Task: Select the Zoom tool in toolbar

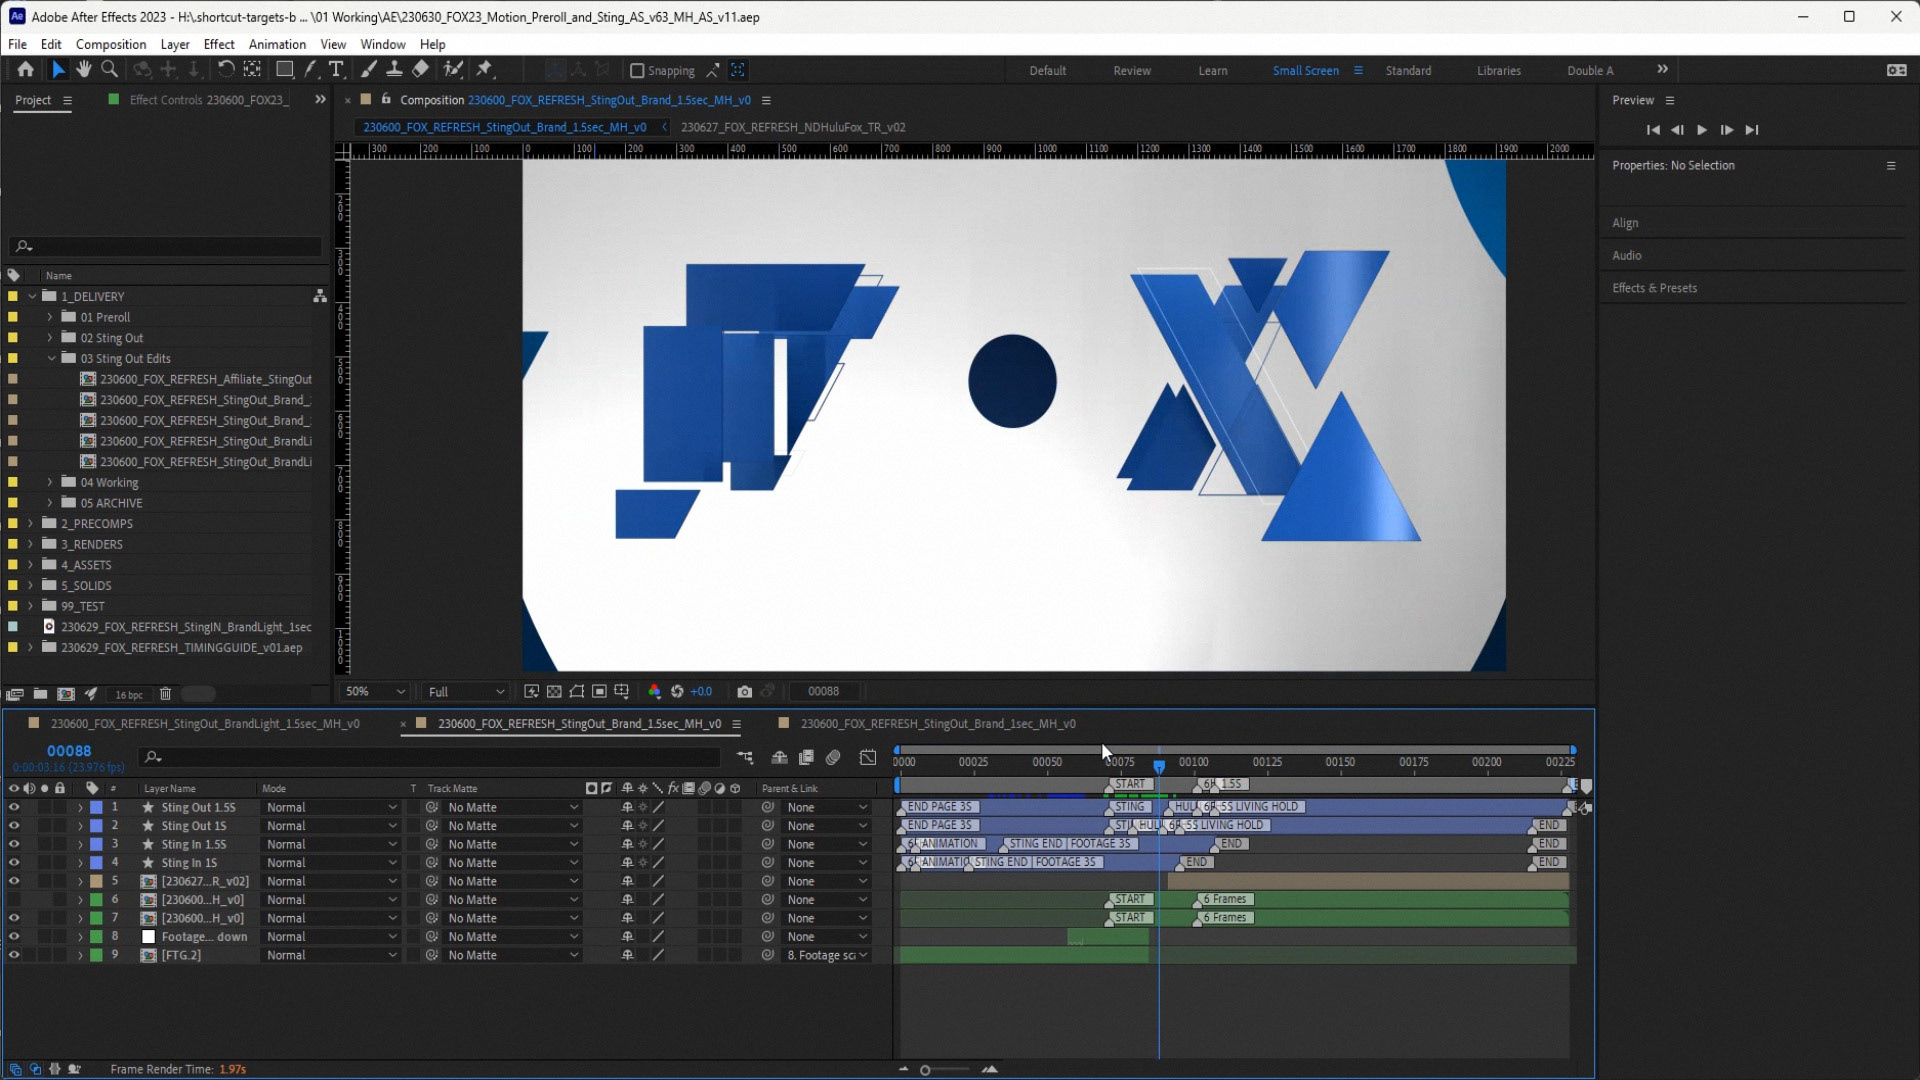Action: coord(110,69)
